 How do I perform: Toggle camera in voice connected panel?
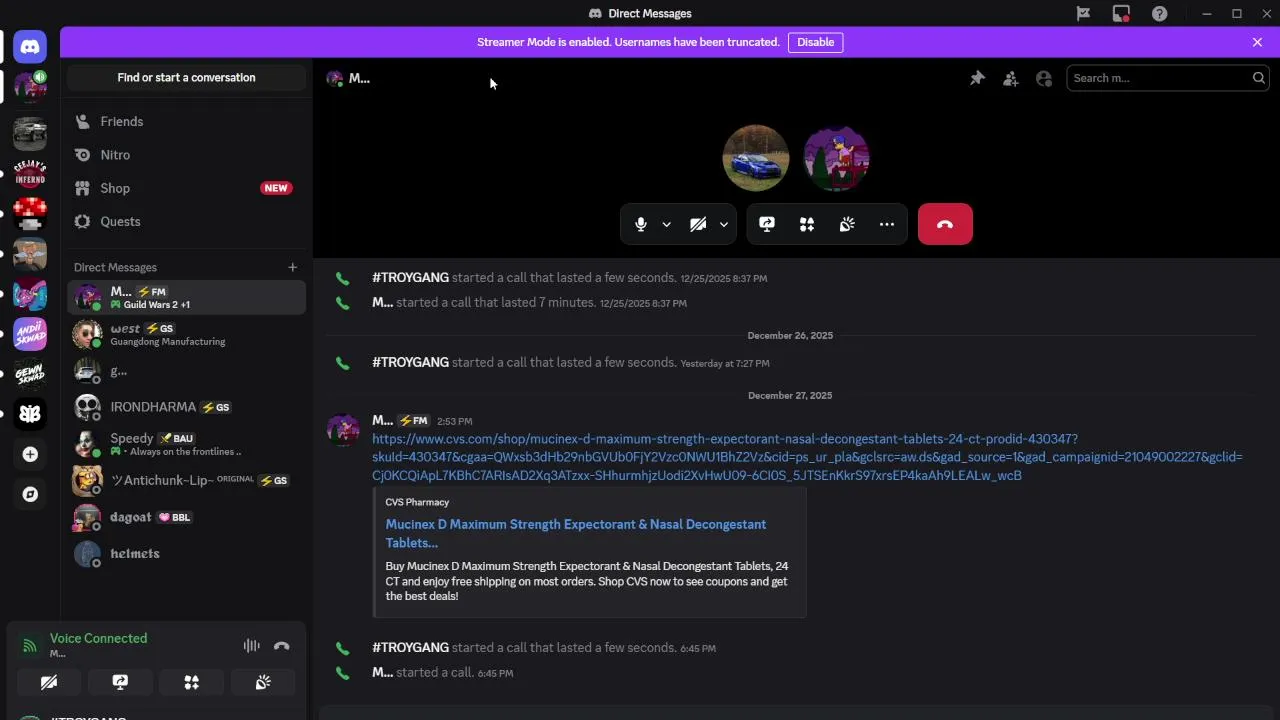tap(49, 682)
